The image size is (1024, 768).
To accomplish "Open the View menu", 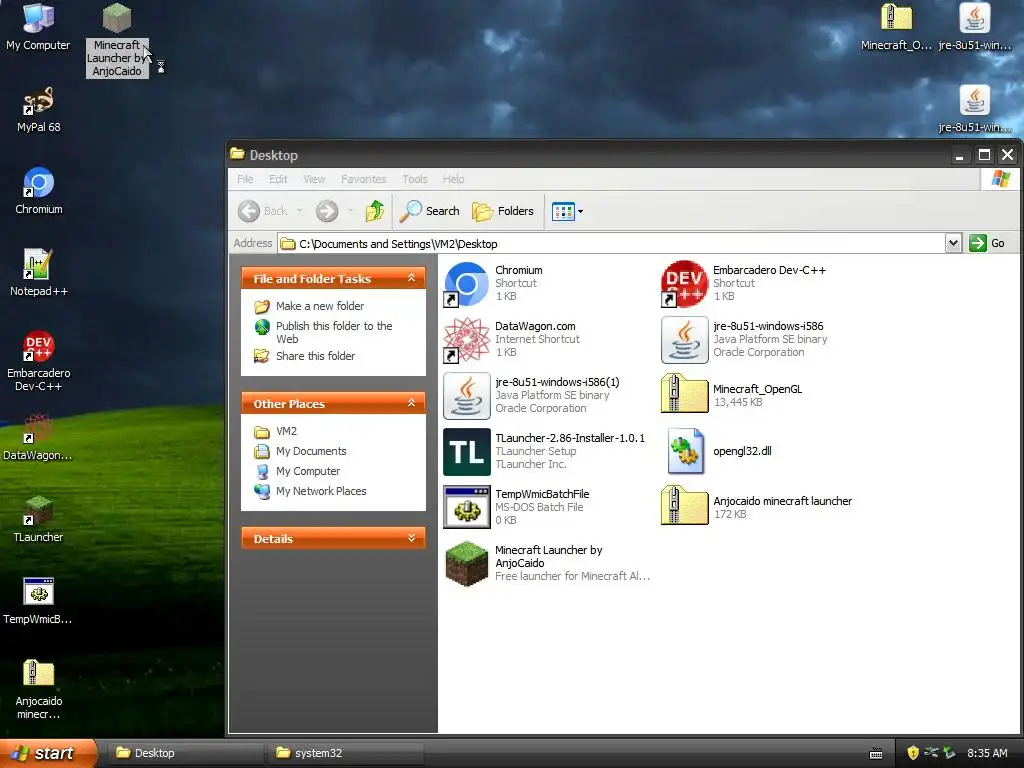I will pos(314,179).
